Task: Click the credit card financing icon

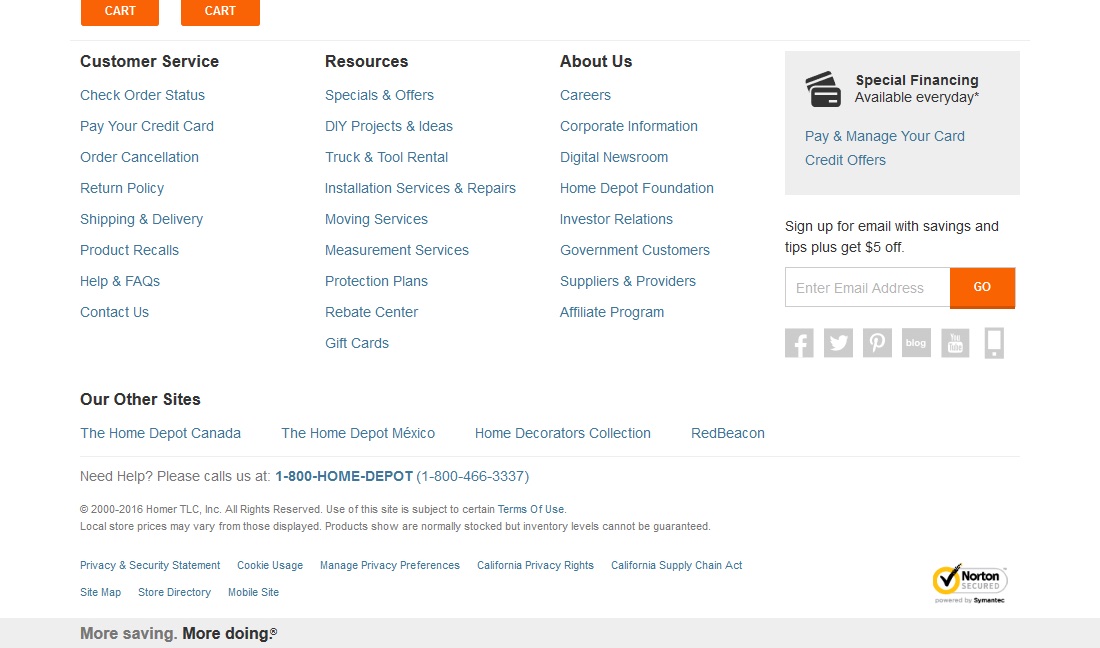Action: 824,89
